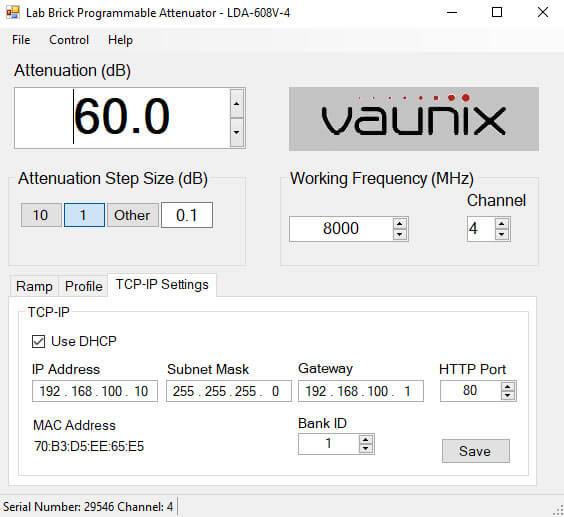Save the TCP-IP settings
The height and width of the screenshot is (517, 564).
click(476, 451)
